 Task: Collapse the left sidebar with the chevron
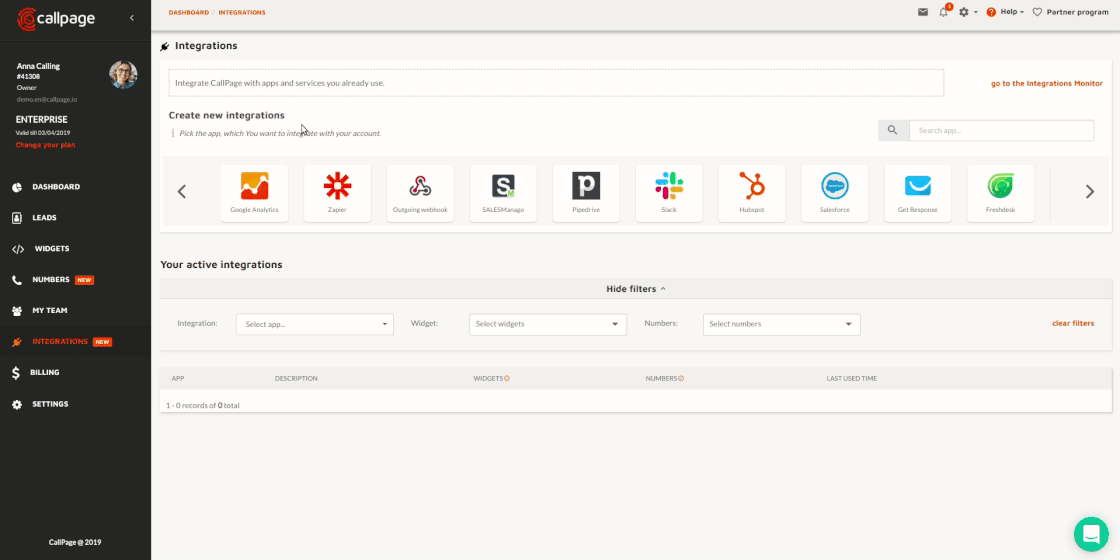point(132,18)
